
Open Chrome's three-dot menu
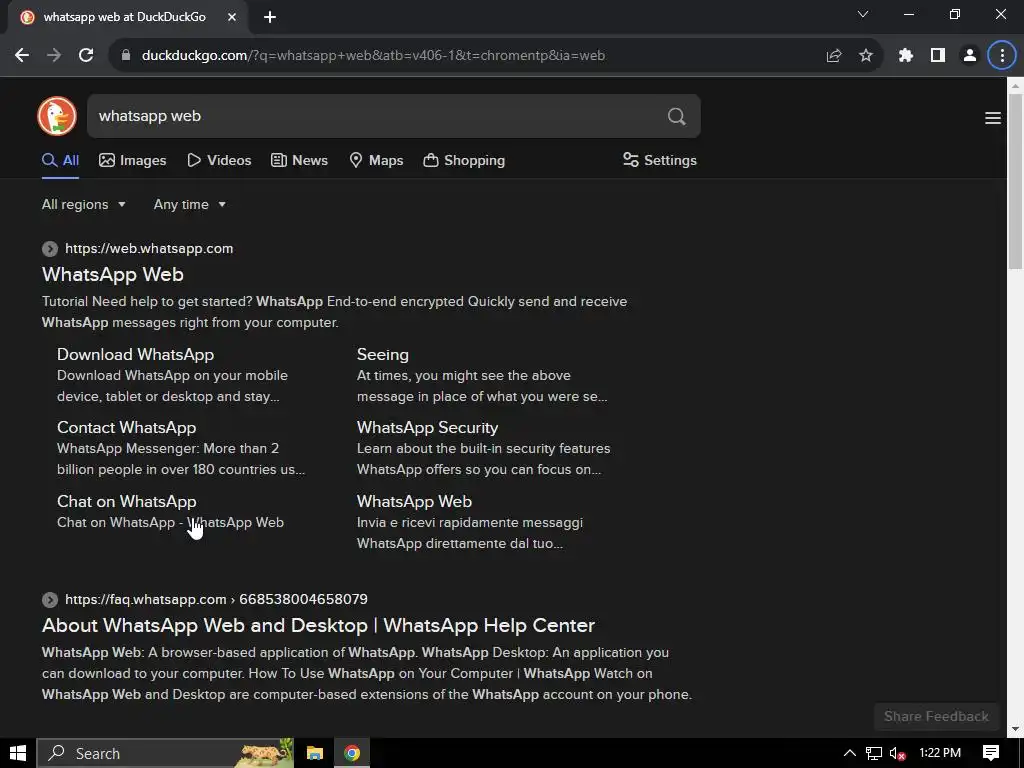[x=1002, y=56]
